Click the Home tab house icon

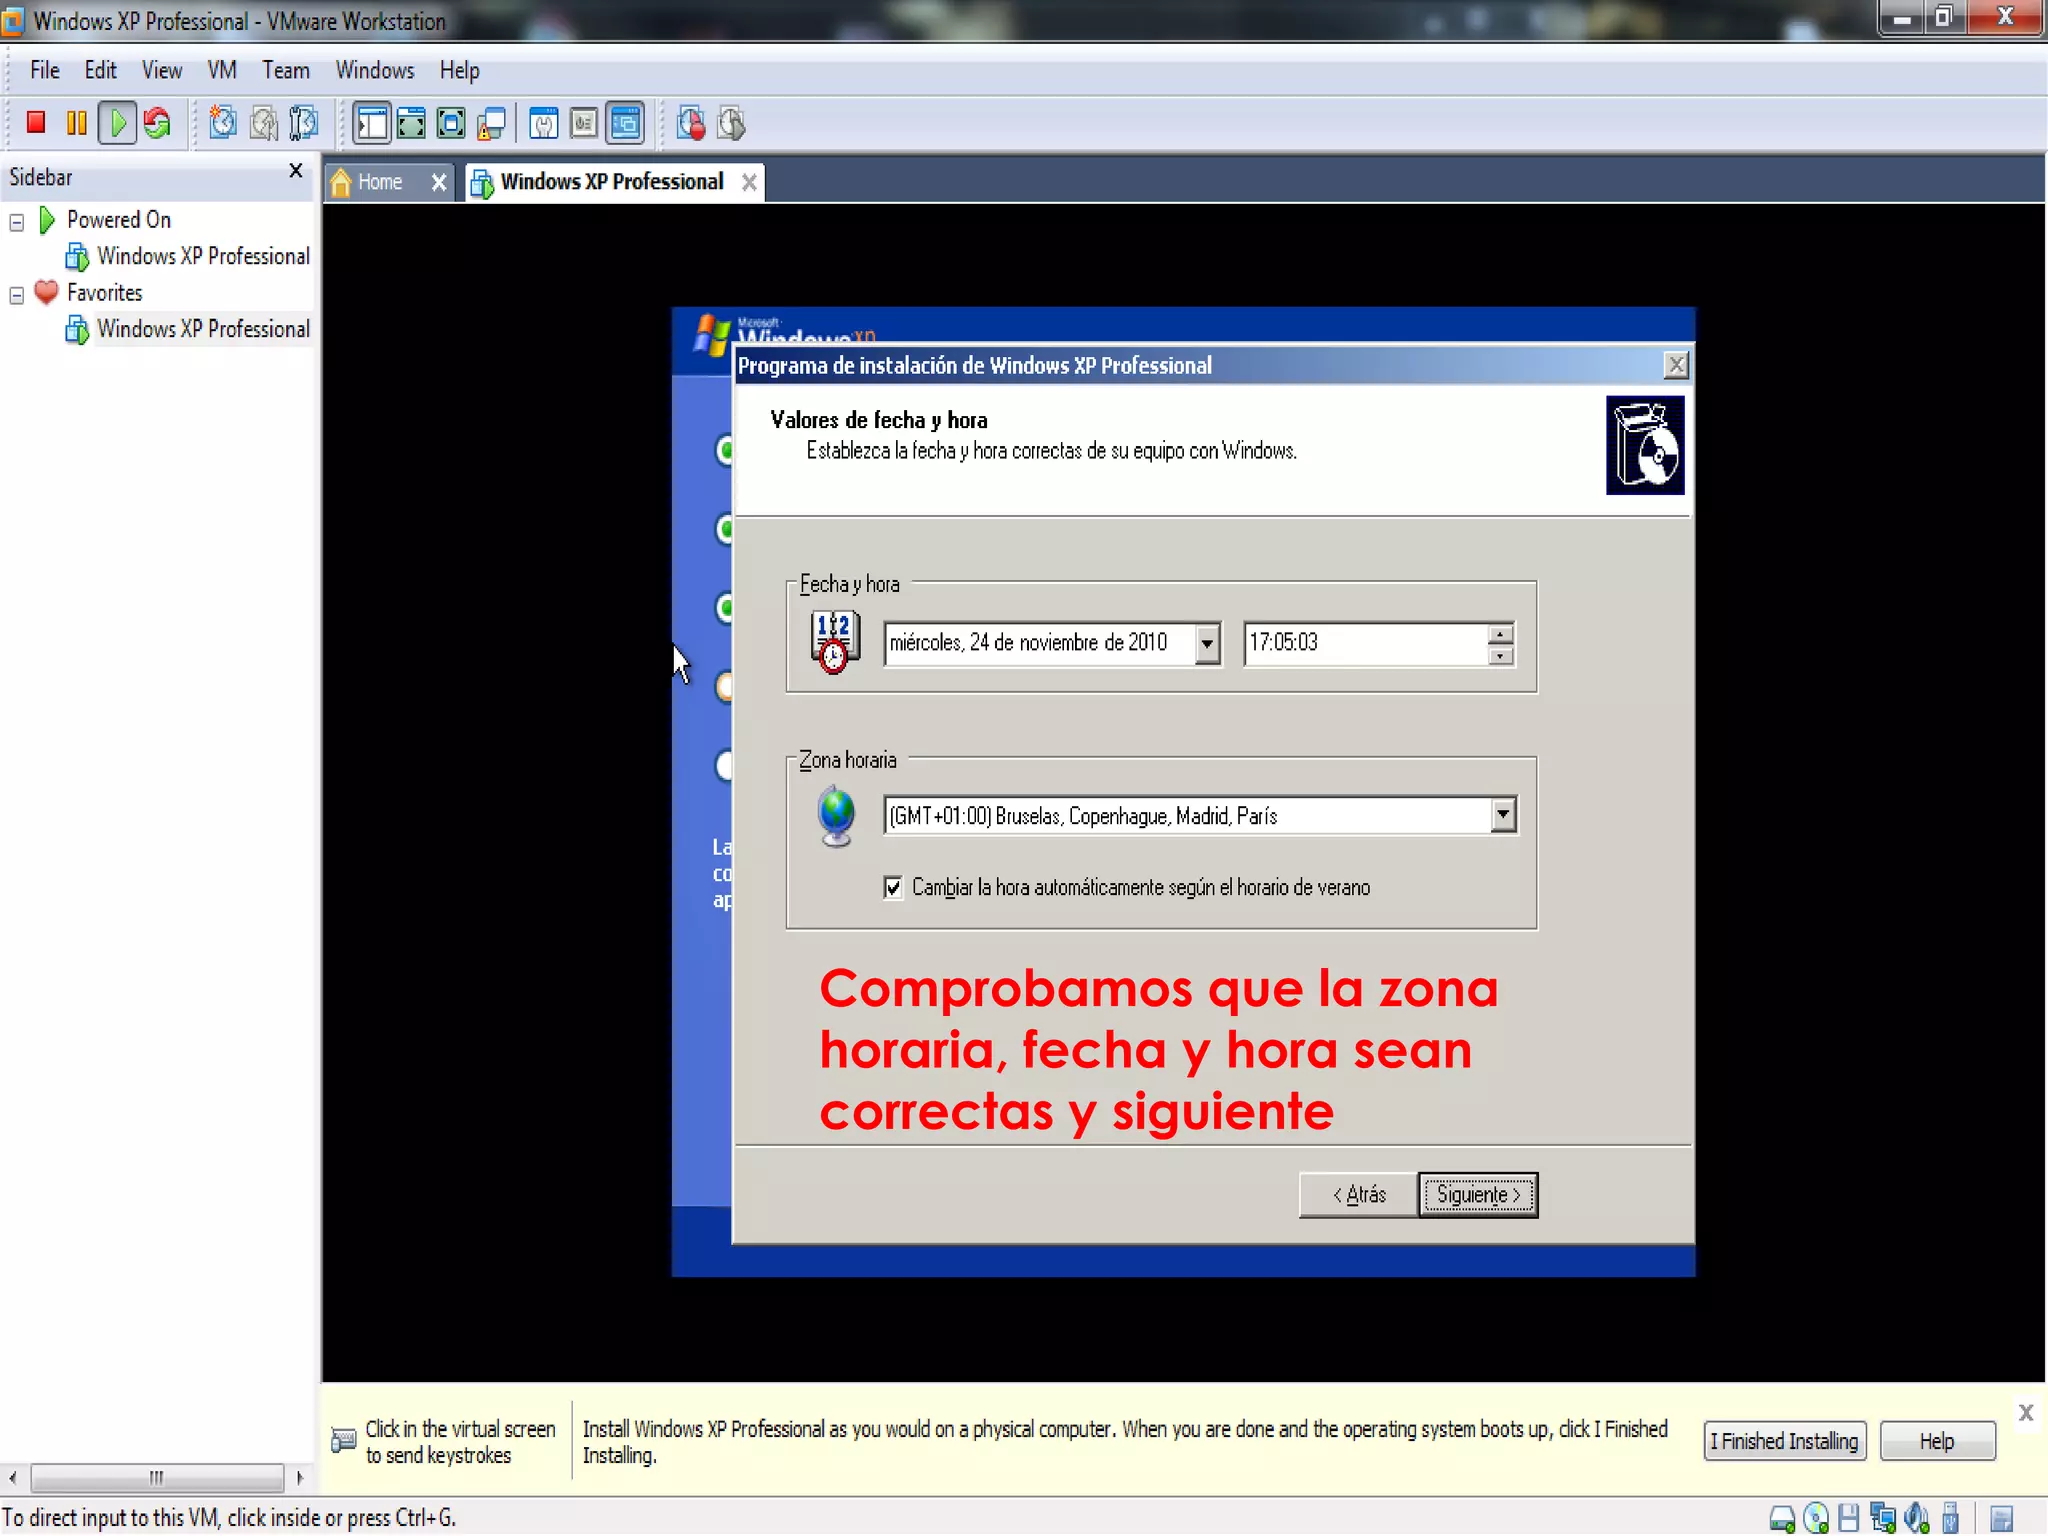(341, 182)
